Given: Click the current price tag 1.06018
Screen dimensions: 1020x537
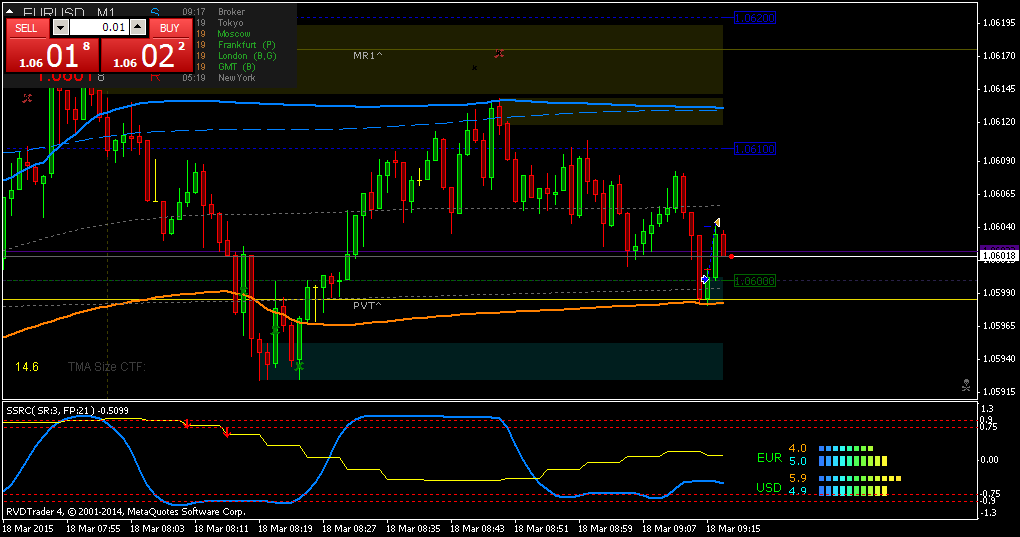Looking at the screenshot, I should click(998, 255).
